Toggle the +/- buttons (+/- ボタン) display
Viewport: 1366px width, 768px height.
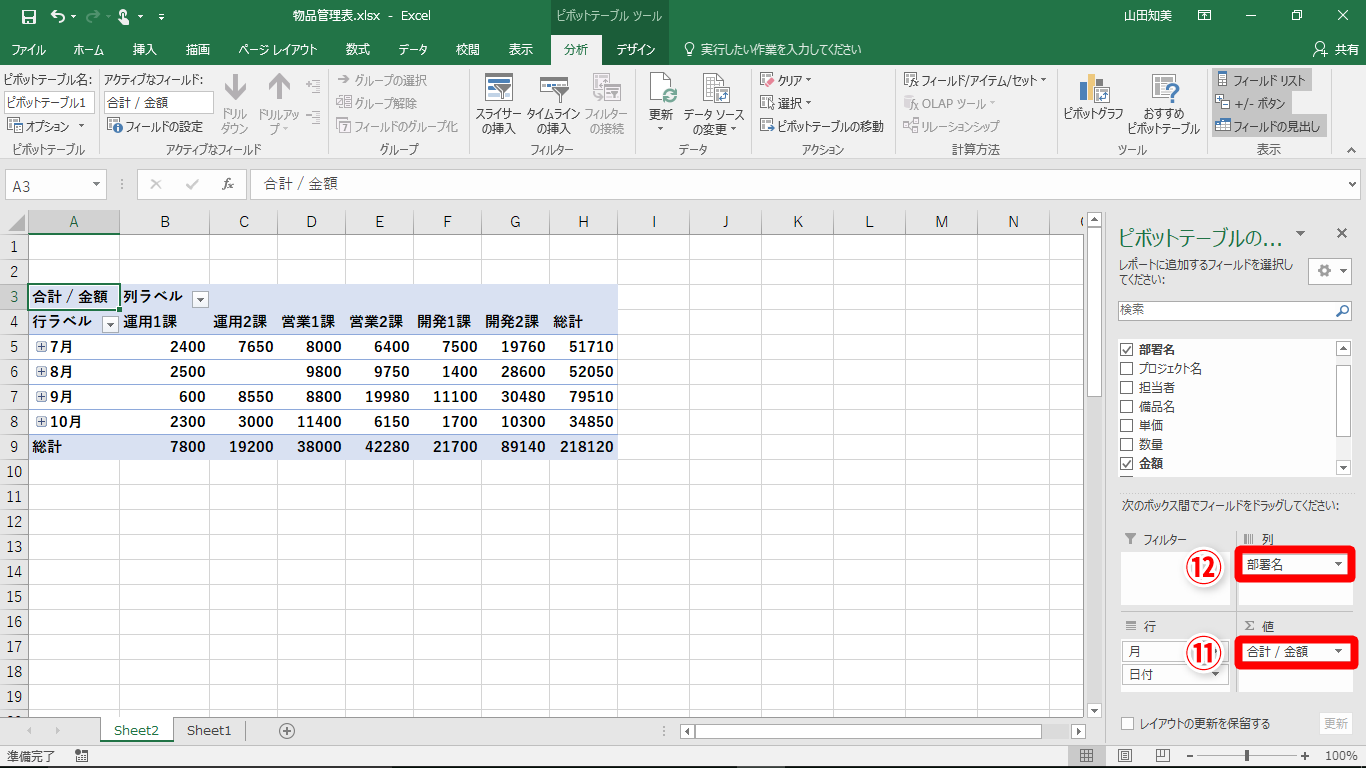(x=1250, y=103)
